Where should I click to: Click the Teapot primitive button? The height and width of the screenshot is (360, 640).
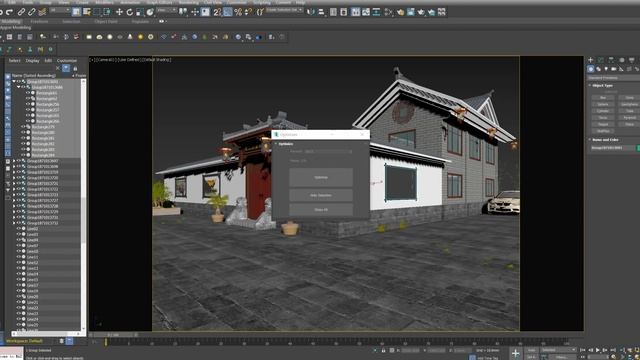coord(603,124)
